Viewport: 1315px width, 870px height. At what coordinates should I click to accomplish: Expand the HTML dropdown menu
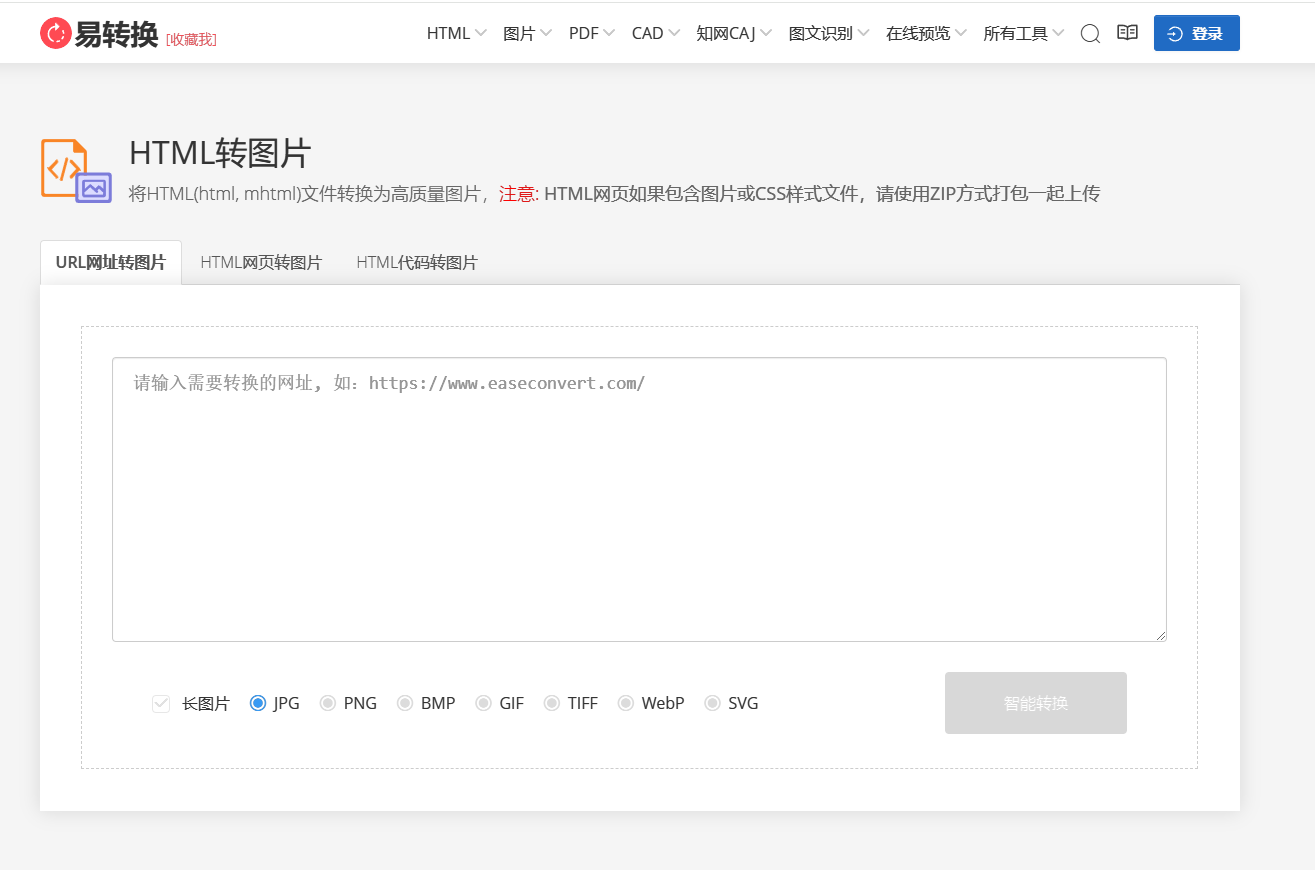[x=456, y=33]
